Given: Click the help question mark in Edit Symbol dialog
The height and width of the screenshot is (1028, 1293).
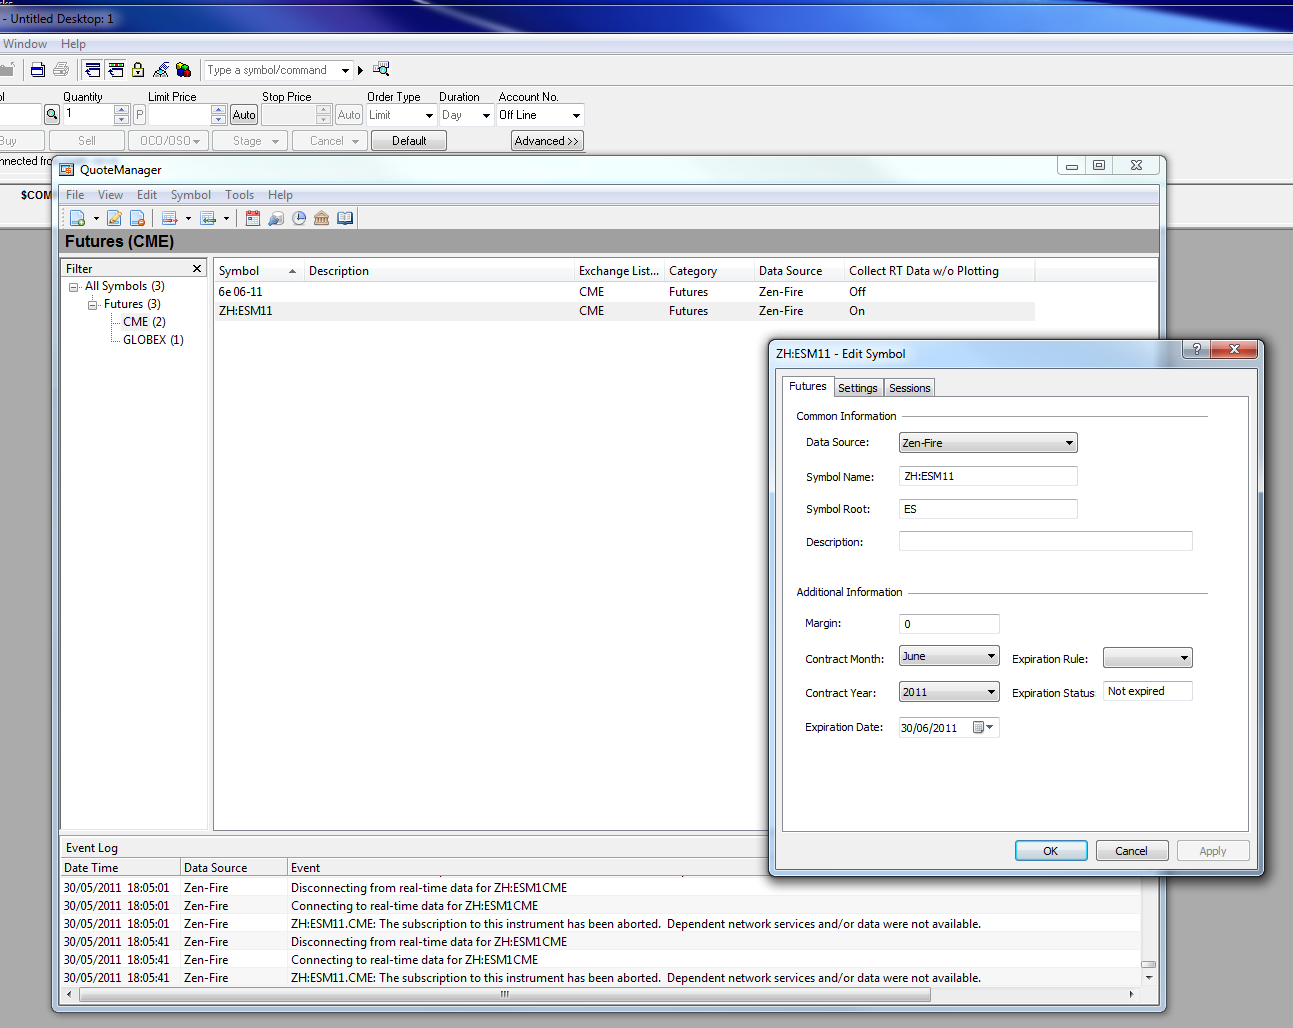Looking at the screenshot, I should click(1196, 349).
